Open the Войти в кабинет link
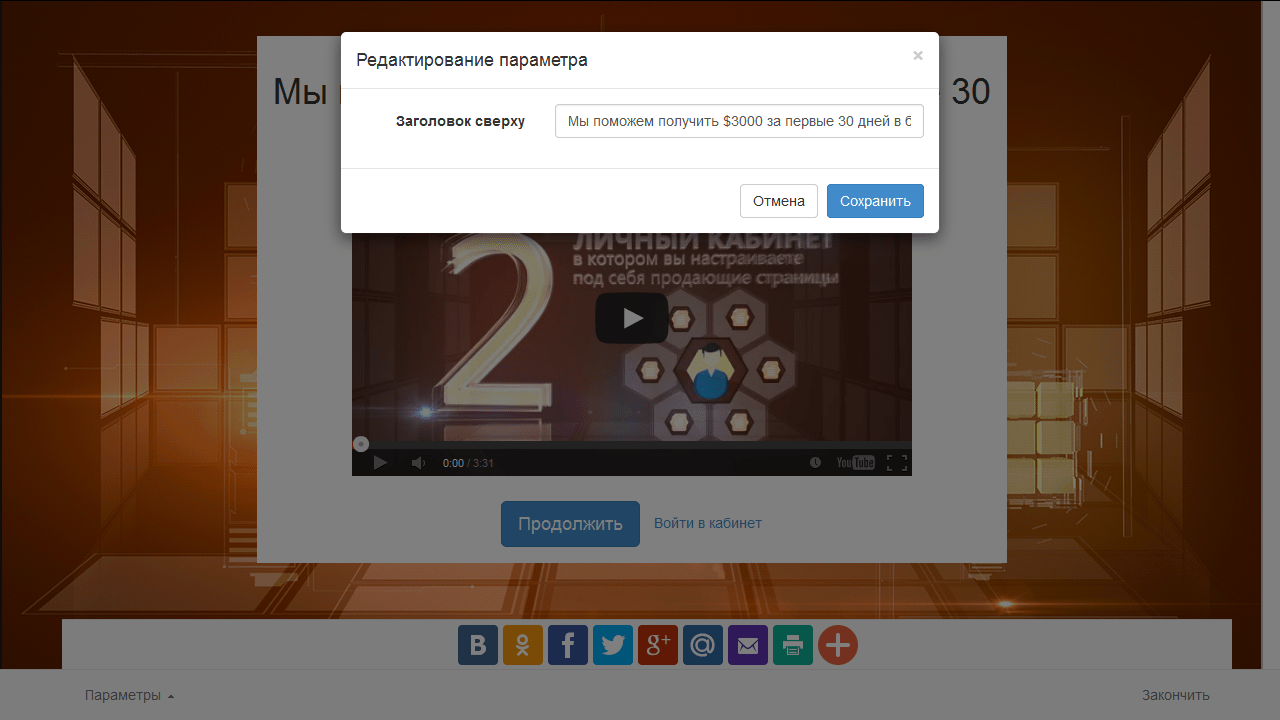 (708, 523)
